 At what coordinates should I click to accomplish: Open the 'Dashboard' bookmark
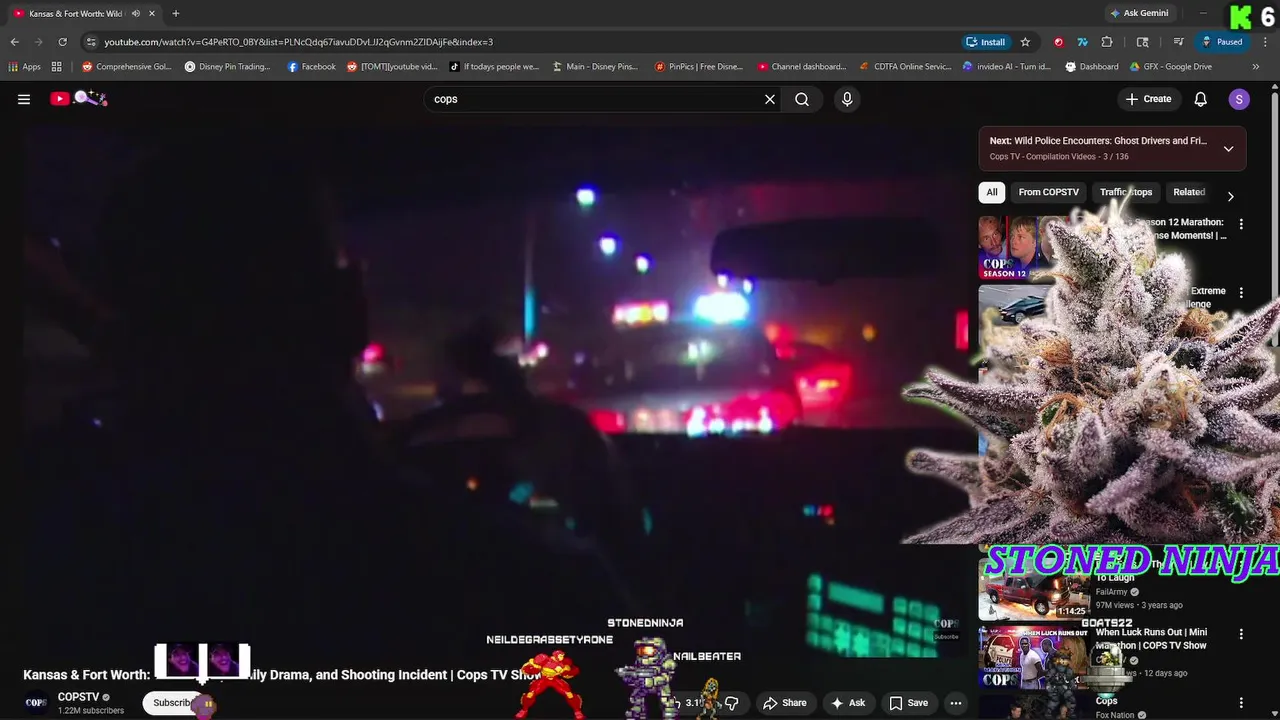point(1092,67)
